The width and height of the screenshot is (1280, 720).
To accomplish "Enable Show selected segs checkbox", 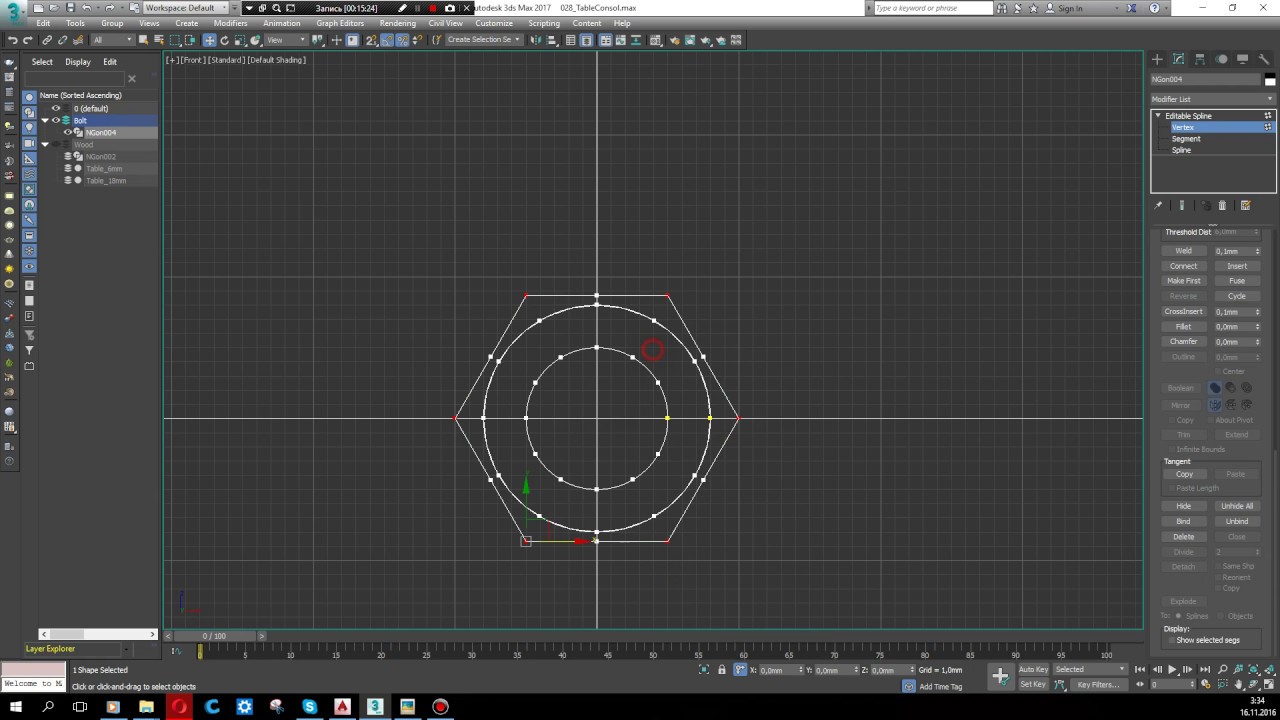I will 1171,640.
